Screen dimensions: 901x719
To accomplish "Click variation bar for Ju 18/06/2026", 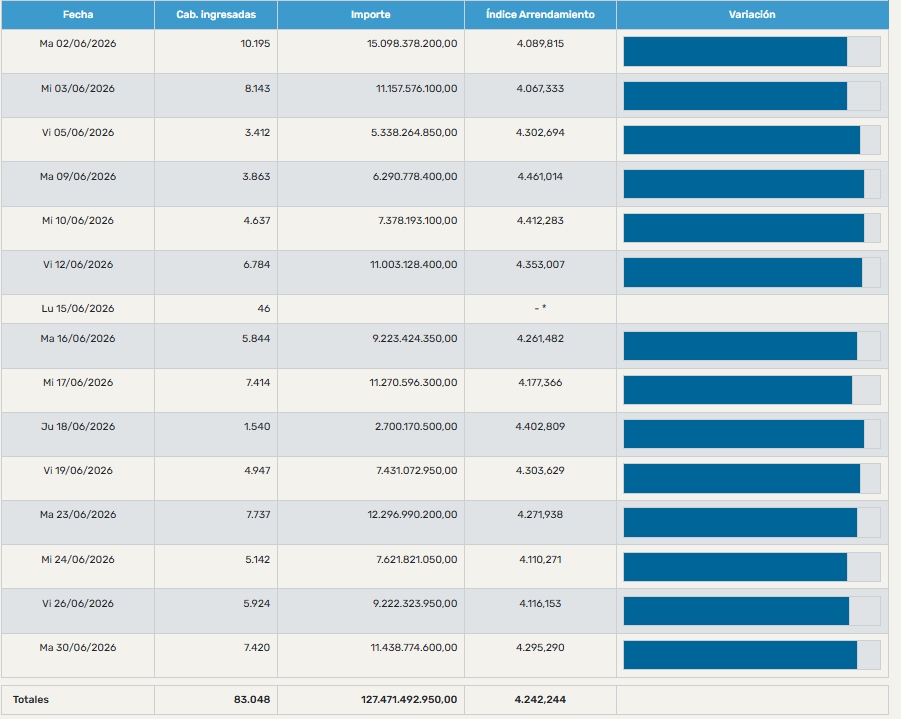I will [752, 434].
